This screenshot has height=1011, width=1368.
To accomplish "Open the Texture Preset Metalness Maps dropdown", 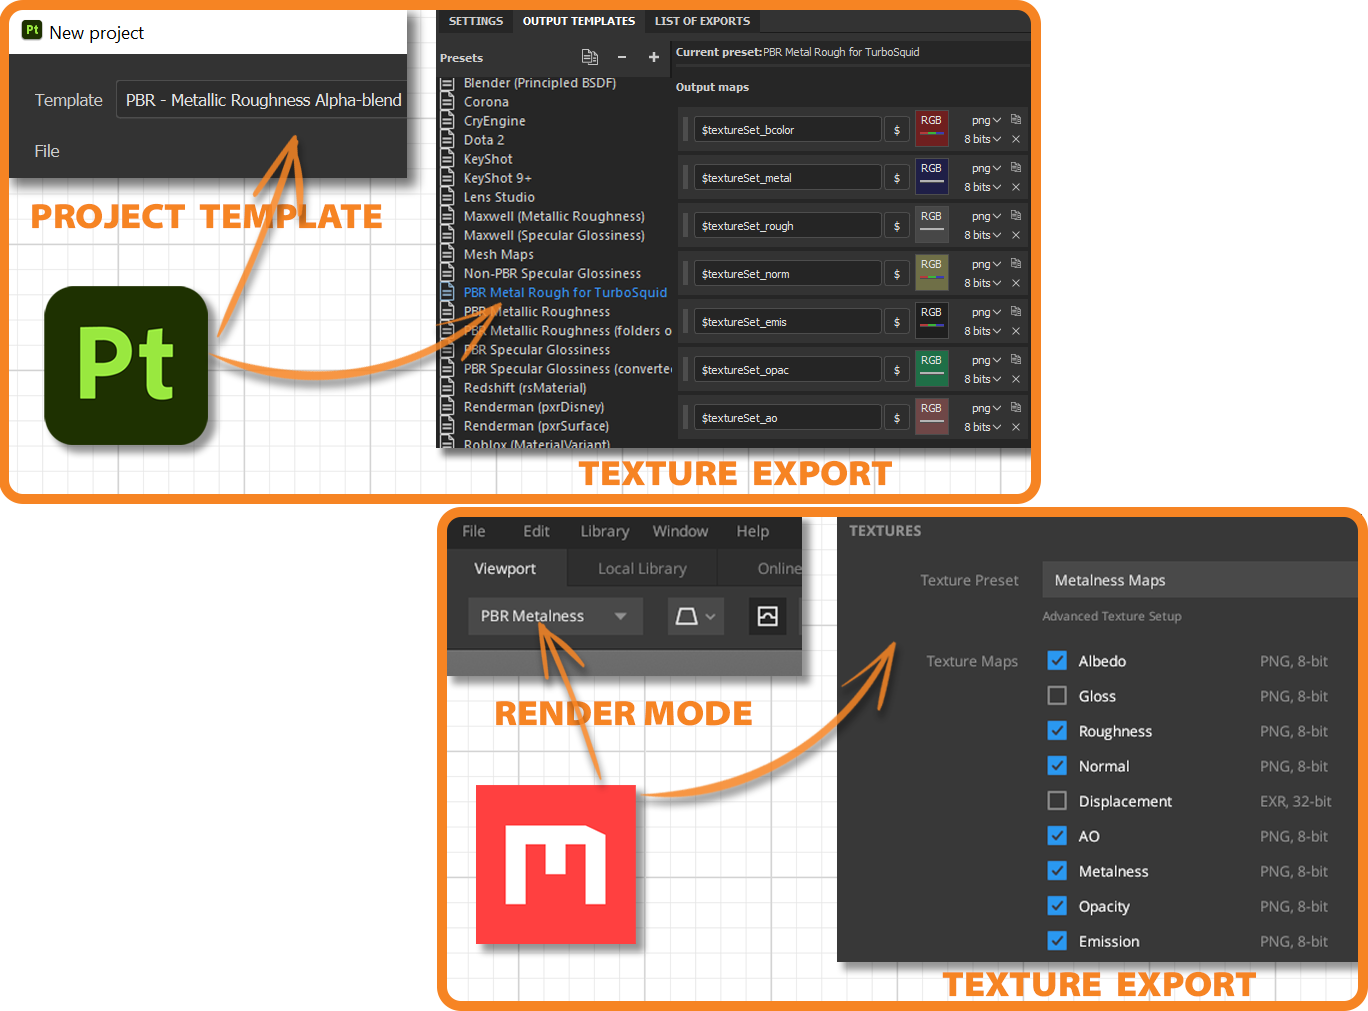I will (1199, 580).
